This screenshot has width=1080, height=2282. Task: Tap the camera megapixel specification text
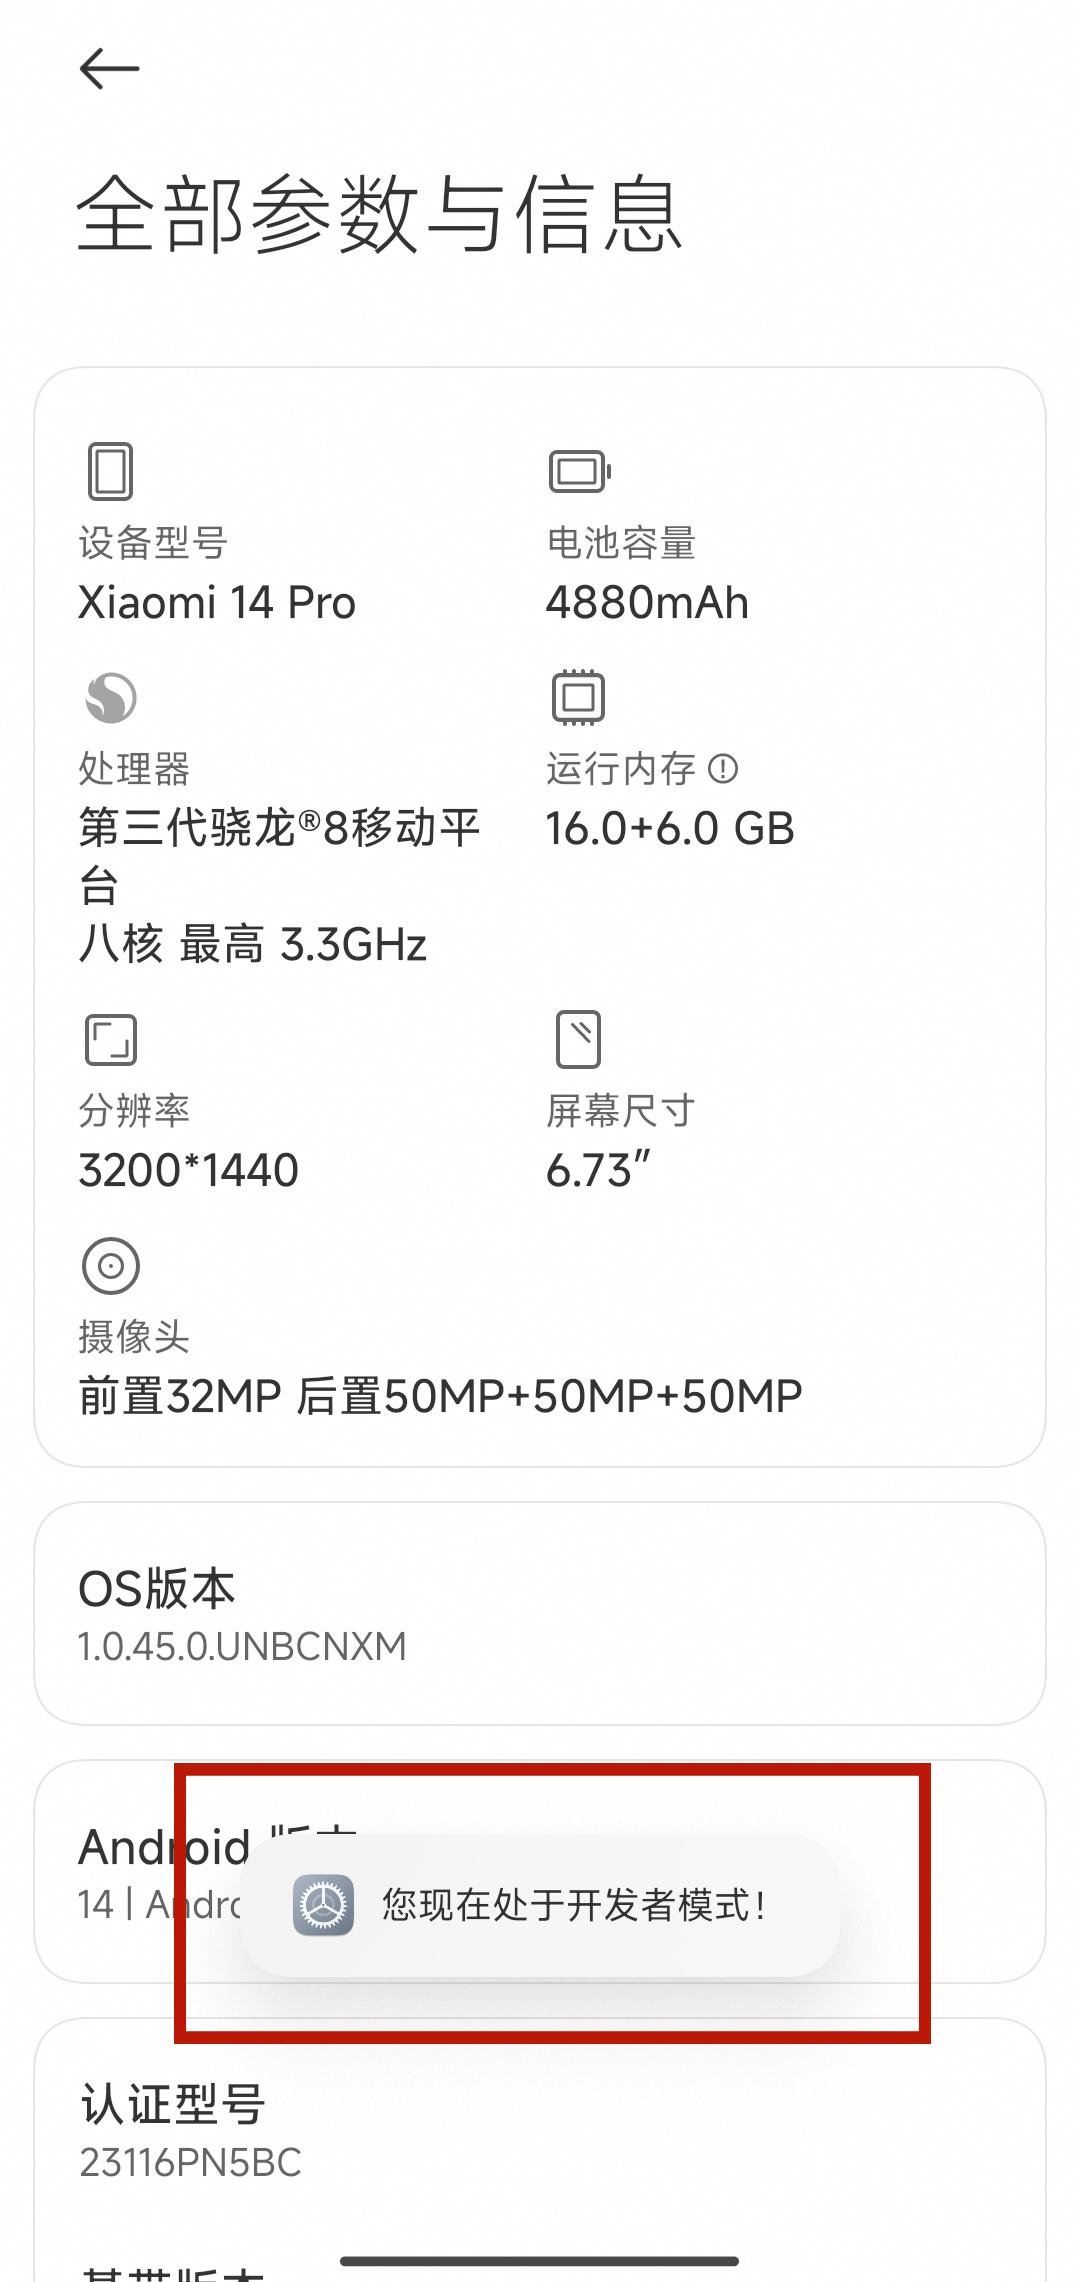(x=441, y=1397)
